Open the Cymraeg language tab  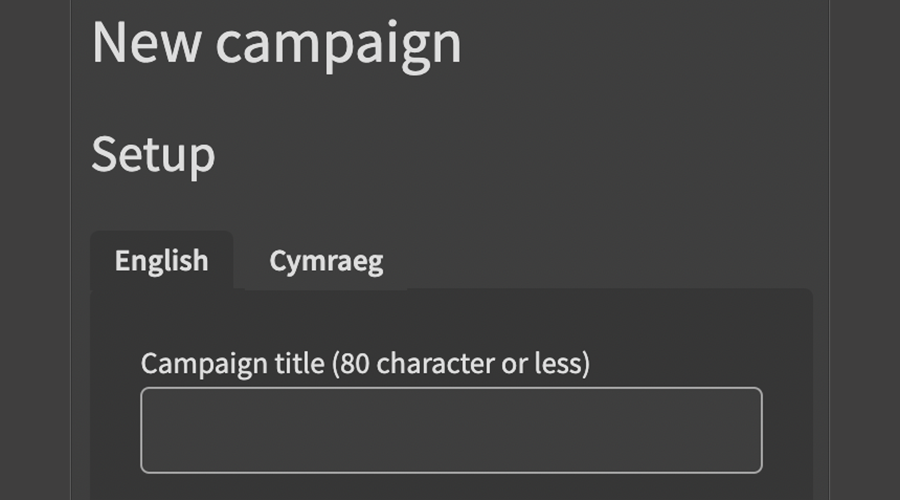[326, 262]
